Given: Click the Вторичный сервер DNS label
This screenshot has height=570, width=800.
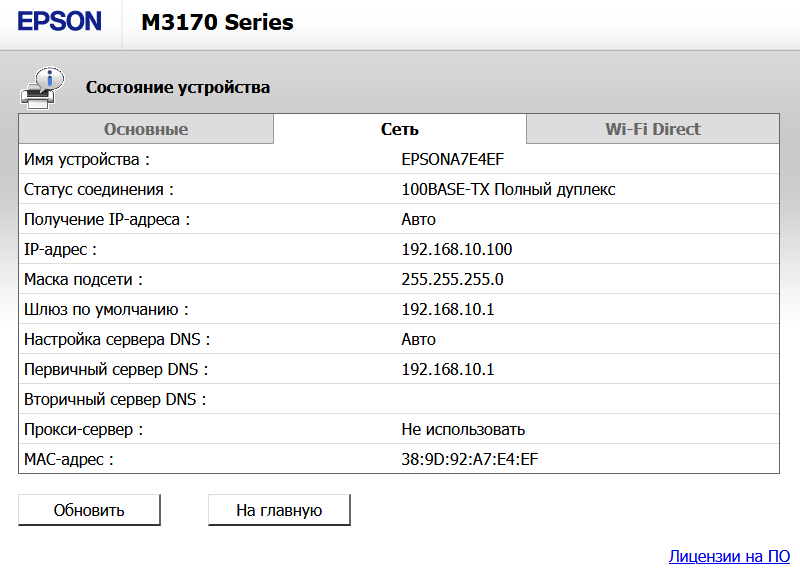Looking at the screenshot, I should tap(115, 400).
